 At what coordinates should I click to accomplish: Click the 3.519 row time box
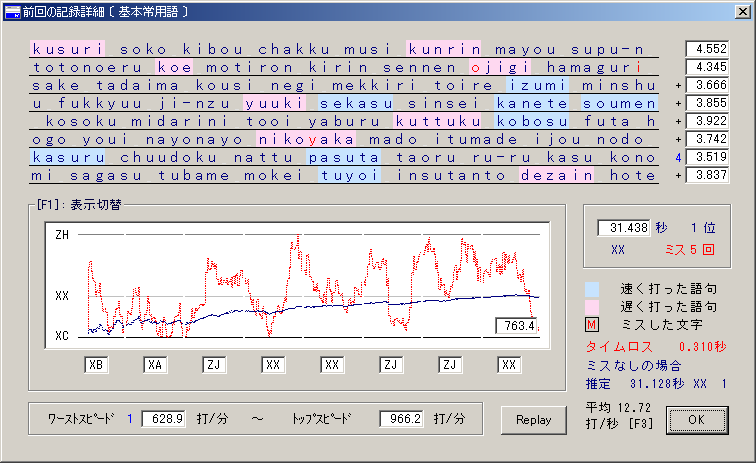click(x=707, y=157)
